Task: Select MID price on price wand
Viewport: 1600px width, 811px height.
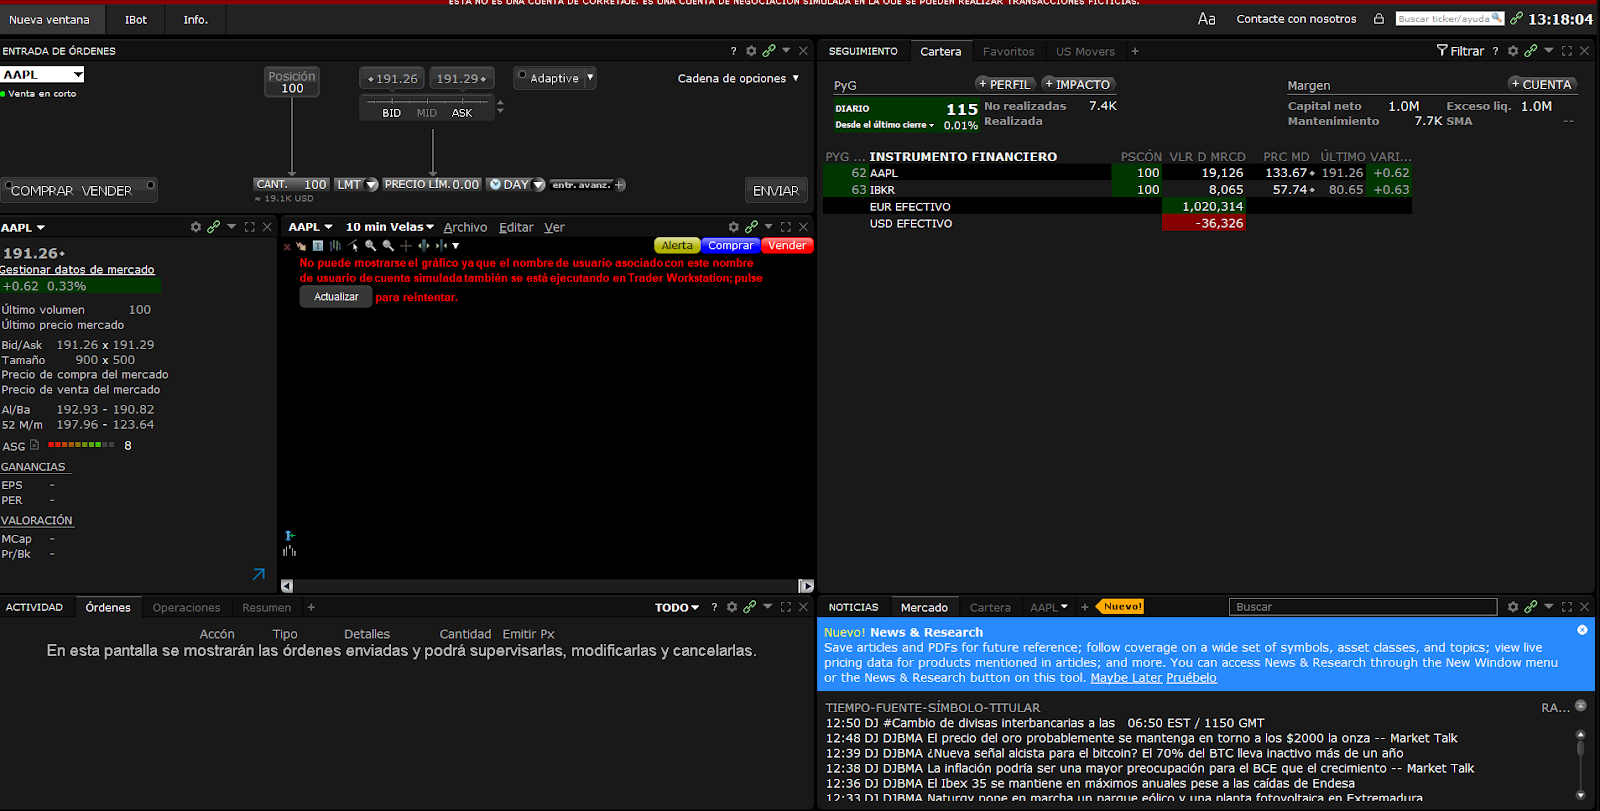Action: point(427,113)
